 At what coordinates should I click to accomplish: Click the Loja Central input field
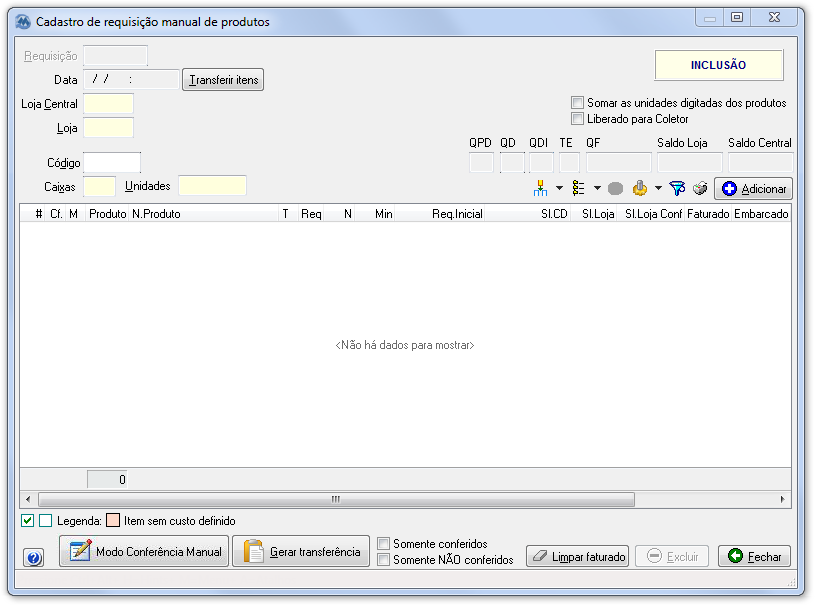tap(108, 103)
